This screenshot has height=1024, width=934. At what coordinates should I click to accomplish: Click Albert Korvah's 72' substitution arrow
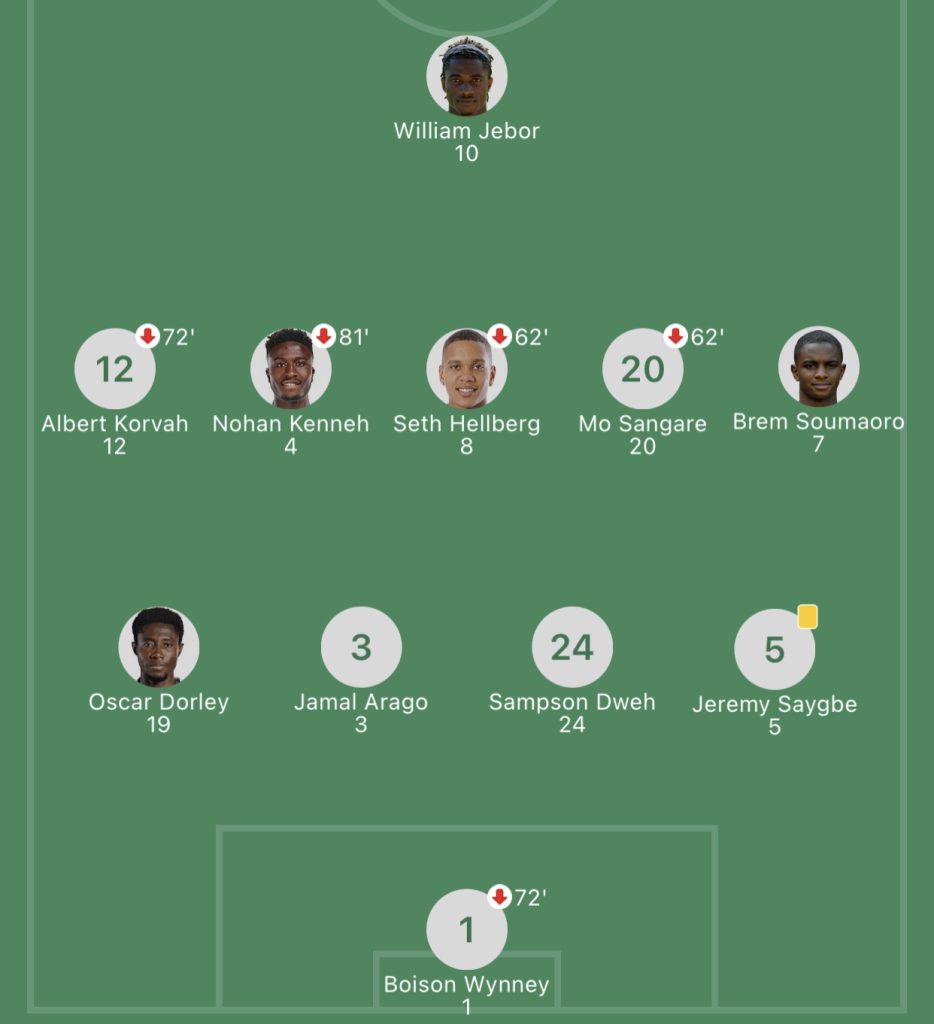click(148, 336)
